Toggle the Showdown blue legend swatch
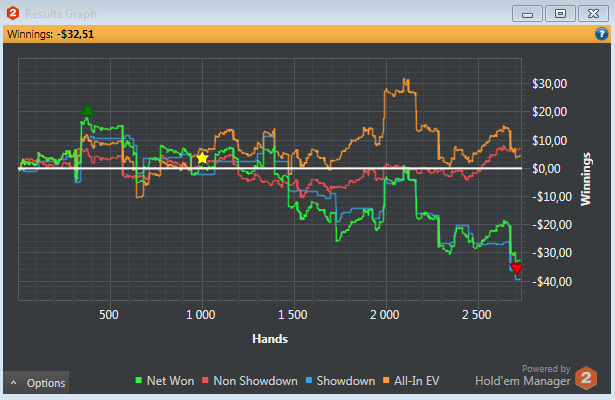This screenshot has width=615, height=400. click(x=309, y=380)
